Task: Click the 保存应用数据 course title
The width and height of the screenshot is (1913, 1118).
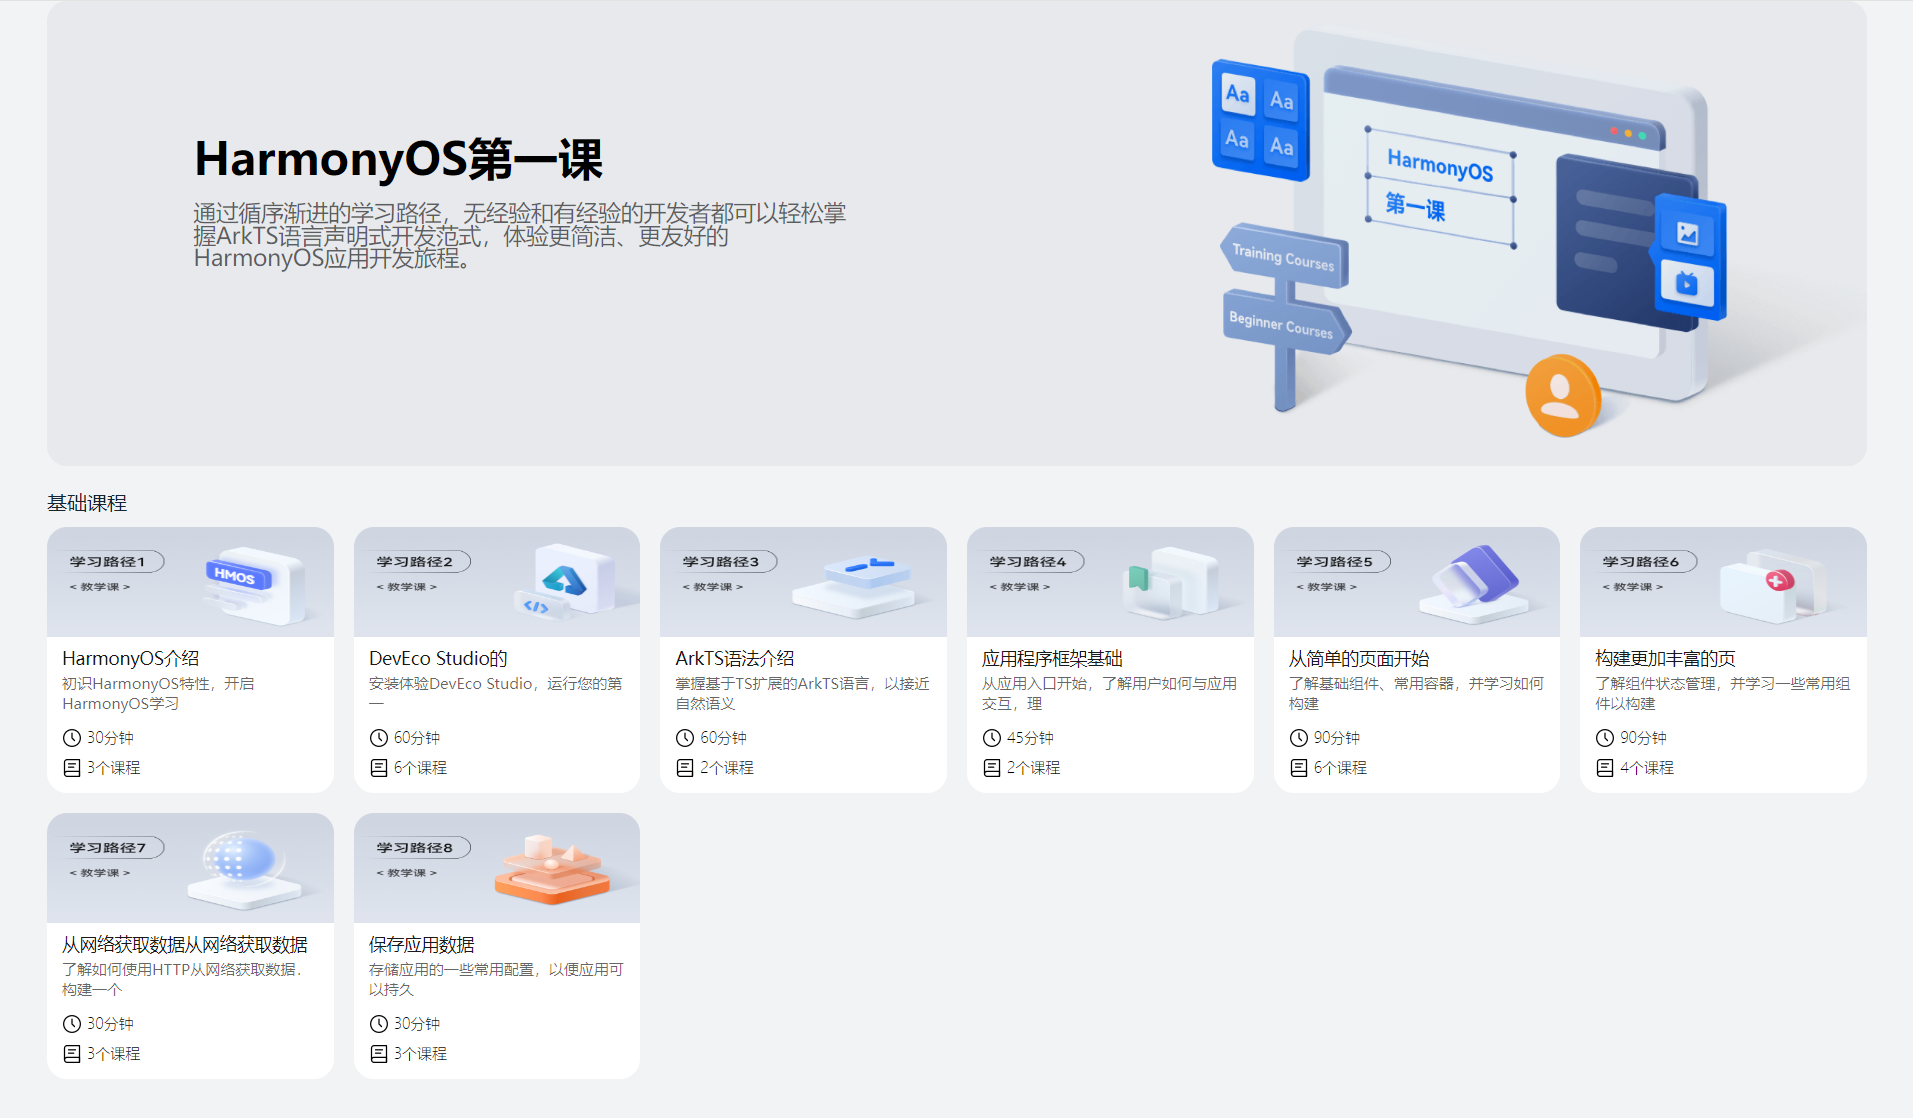Action: (x=422, y=944)
